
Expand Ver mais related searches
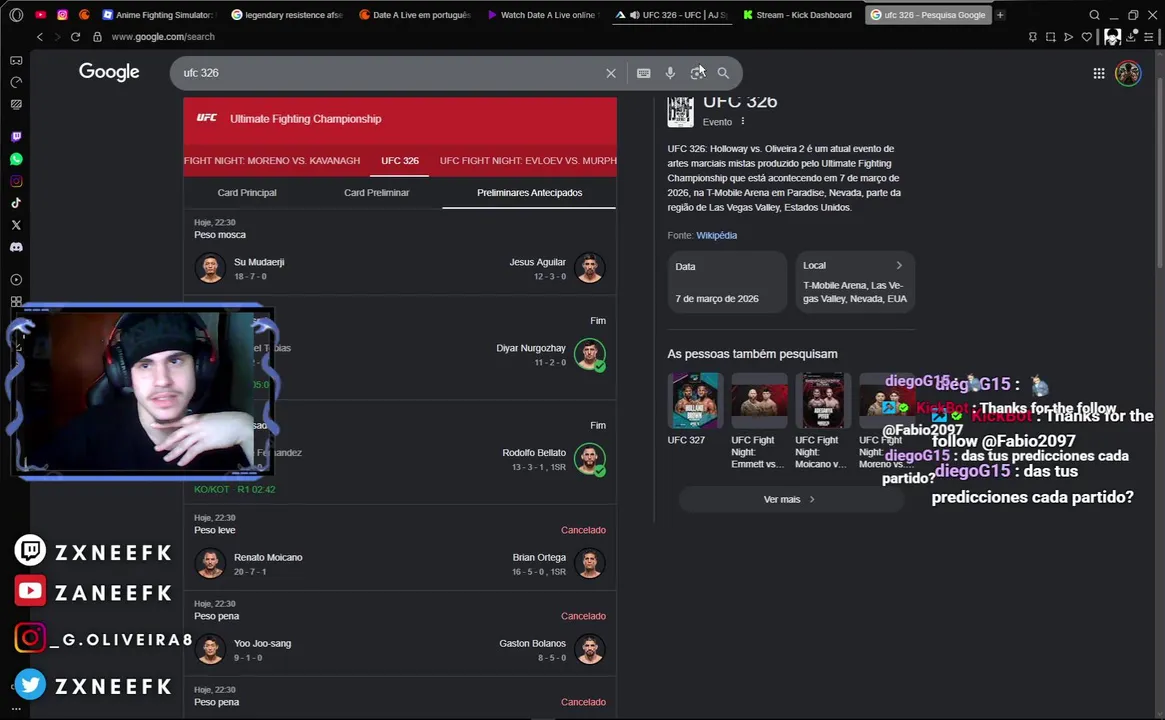click(x=791, y=499)
